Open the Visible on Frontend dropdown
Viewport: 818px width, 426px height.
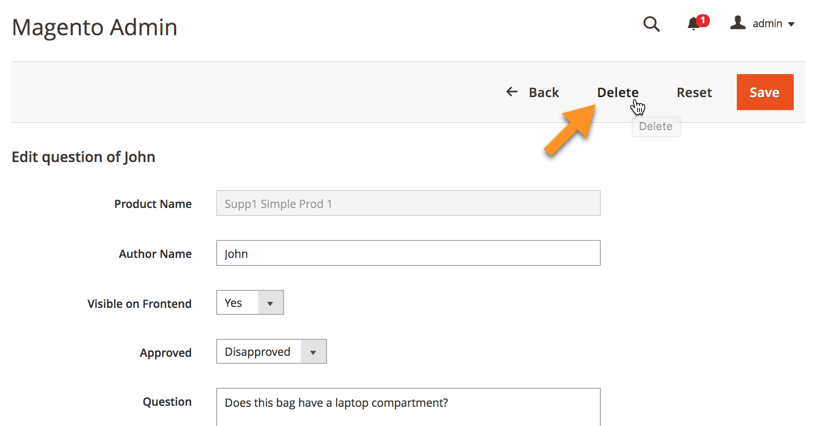point(250,303)
